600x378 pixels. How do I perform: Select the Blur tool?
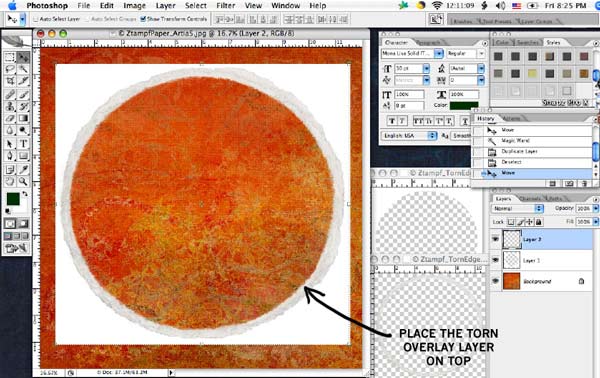tap(10, 130)
